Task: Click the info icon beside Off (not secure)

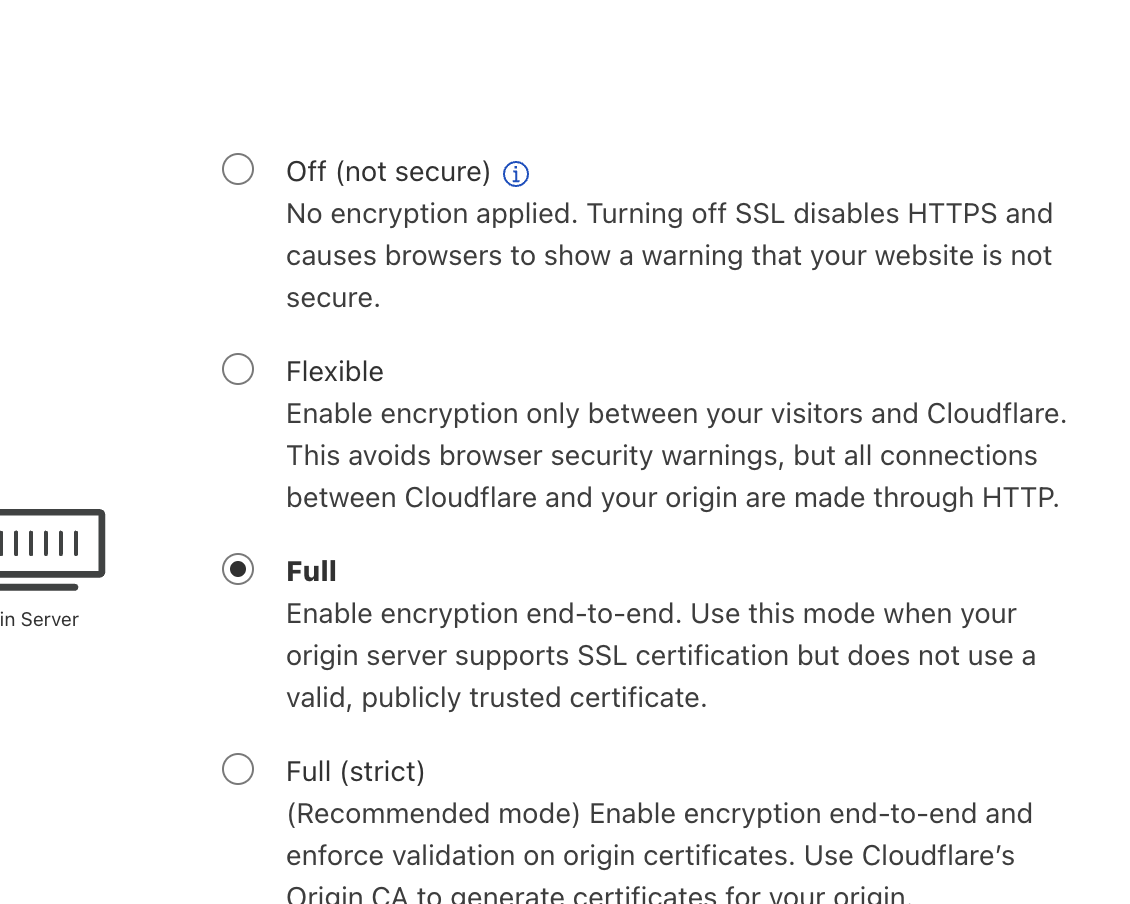Action: pos(515,174)
